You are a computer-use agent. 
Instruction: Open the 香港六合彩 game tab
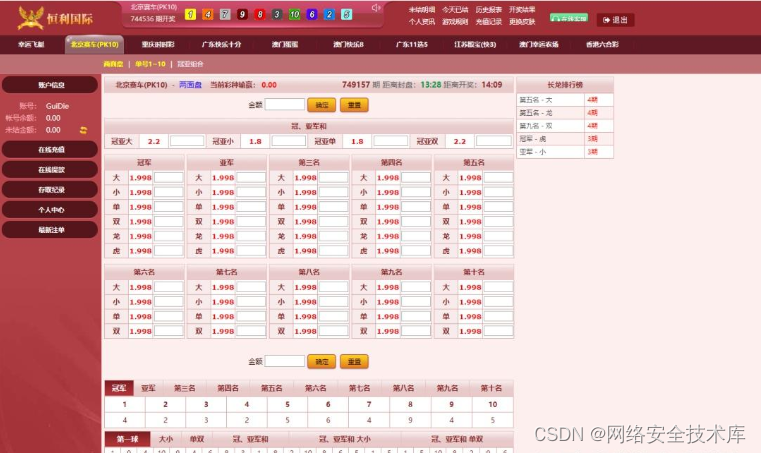[602, 45]
